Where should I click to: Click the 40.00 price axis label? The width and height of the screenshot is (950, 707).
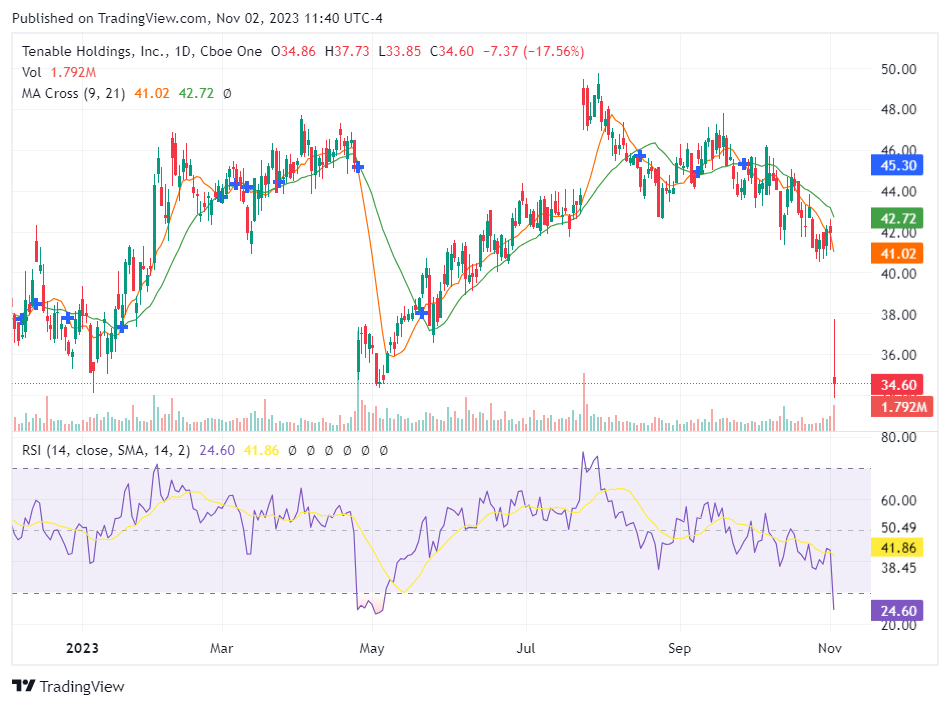pyautogui.click(x=899, y=274)
